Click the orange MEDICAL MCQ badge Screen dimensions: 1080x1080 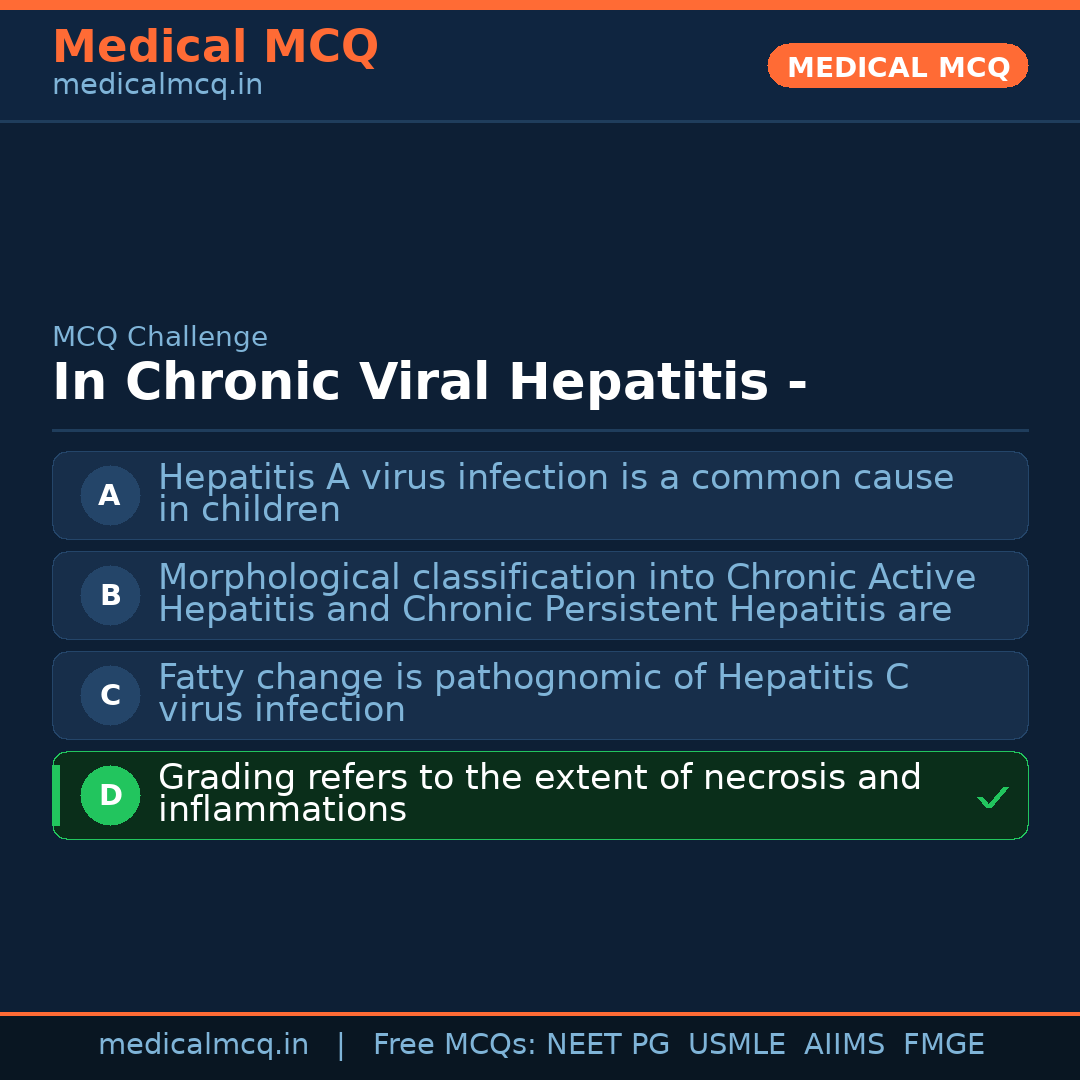[897, 66]
